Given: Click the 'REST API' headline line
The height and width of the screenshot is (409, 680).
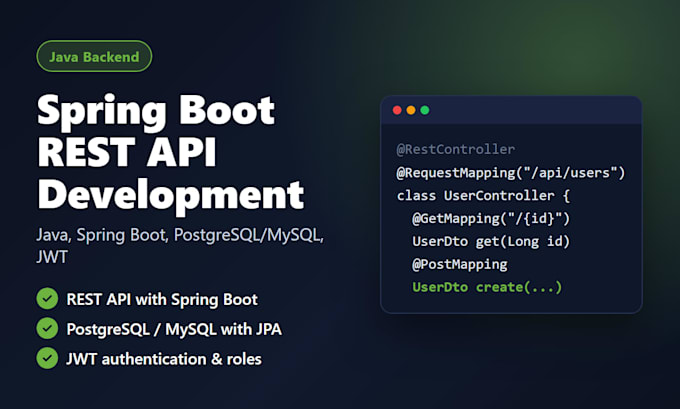Looking at the screenshot, I should 127,152.
